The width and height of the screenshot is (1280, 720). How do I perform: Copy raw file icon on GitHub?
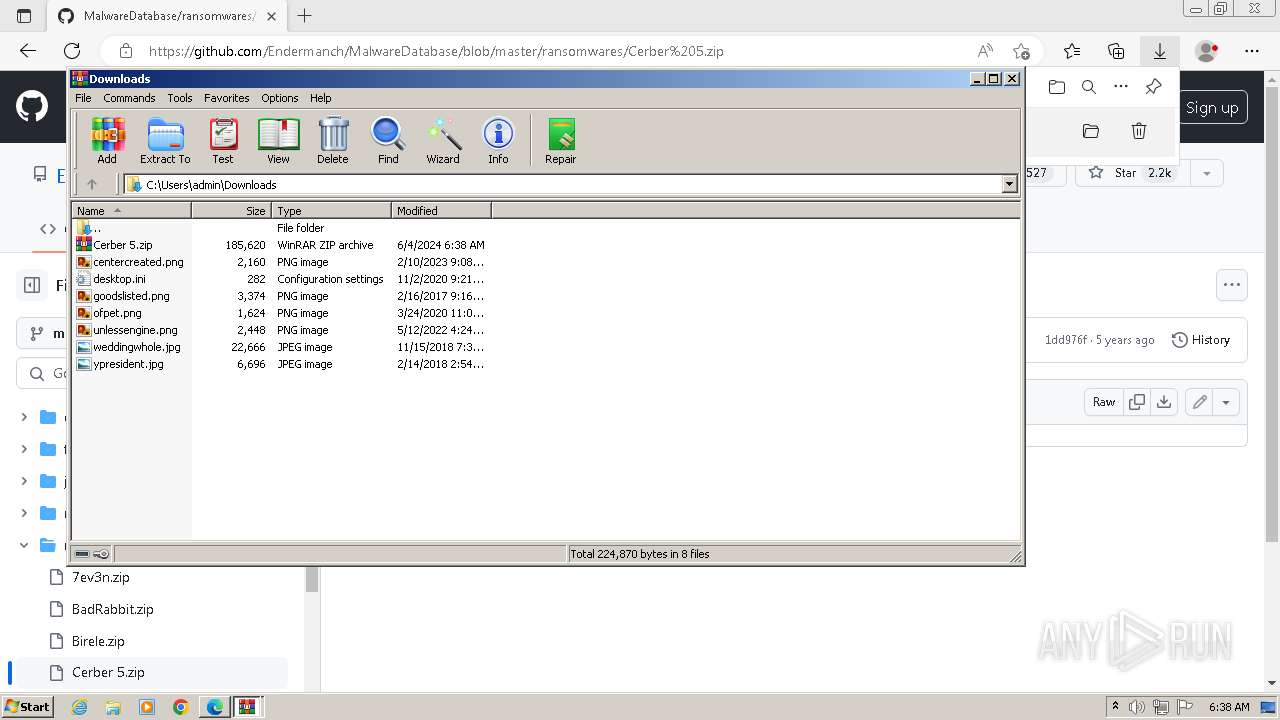[x=1137, y=402]
